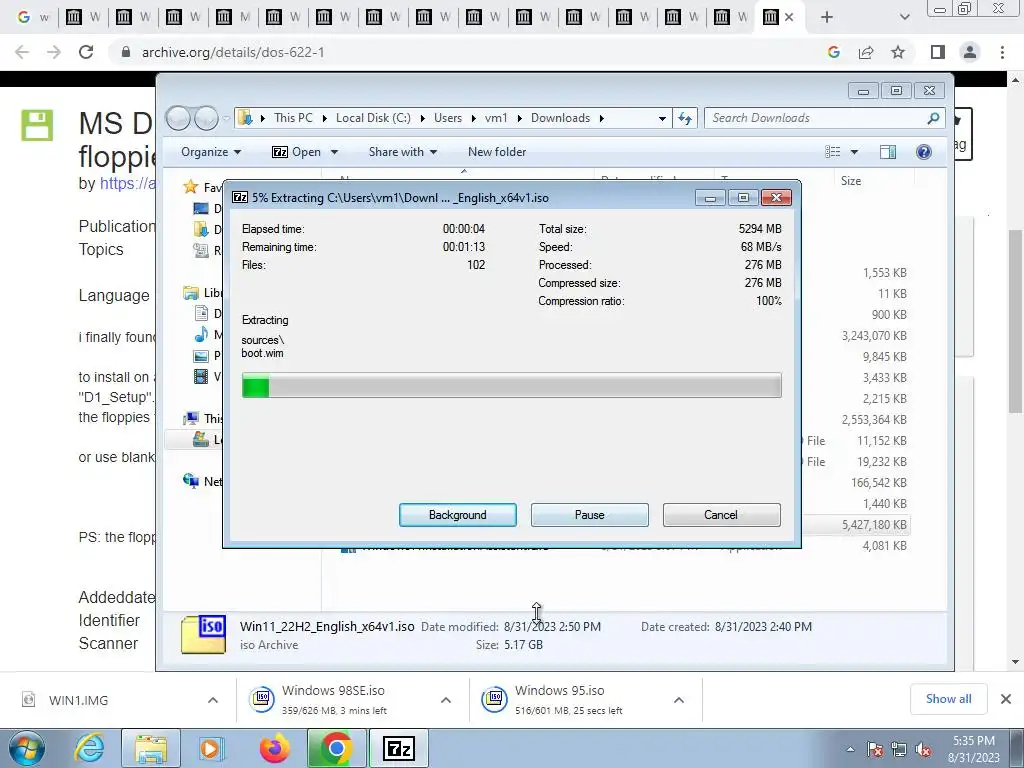1024x768 pixels.
Task: Cancel the extraction
Action: click(721, 515)
